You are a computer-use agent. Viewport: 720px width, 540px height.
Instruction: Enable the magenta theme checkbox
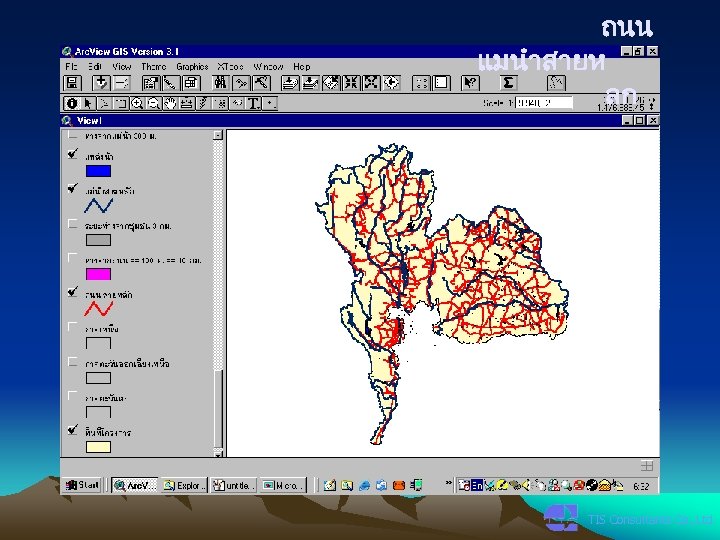point(71,258)
